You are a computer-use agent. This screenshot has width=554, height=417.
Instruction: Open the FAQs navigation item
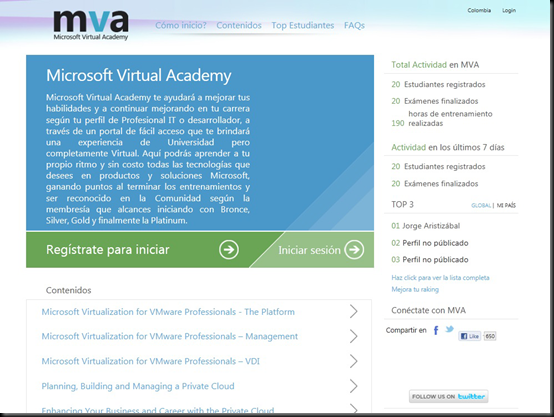[x=354, y=25]
